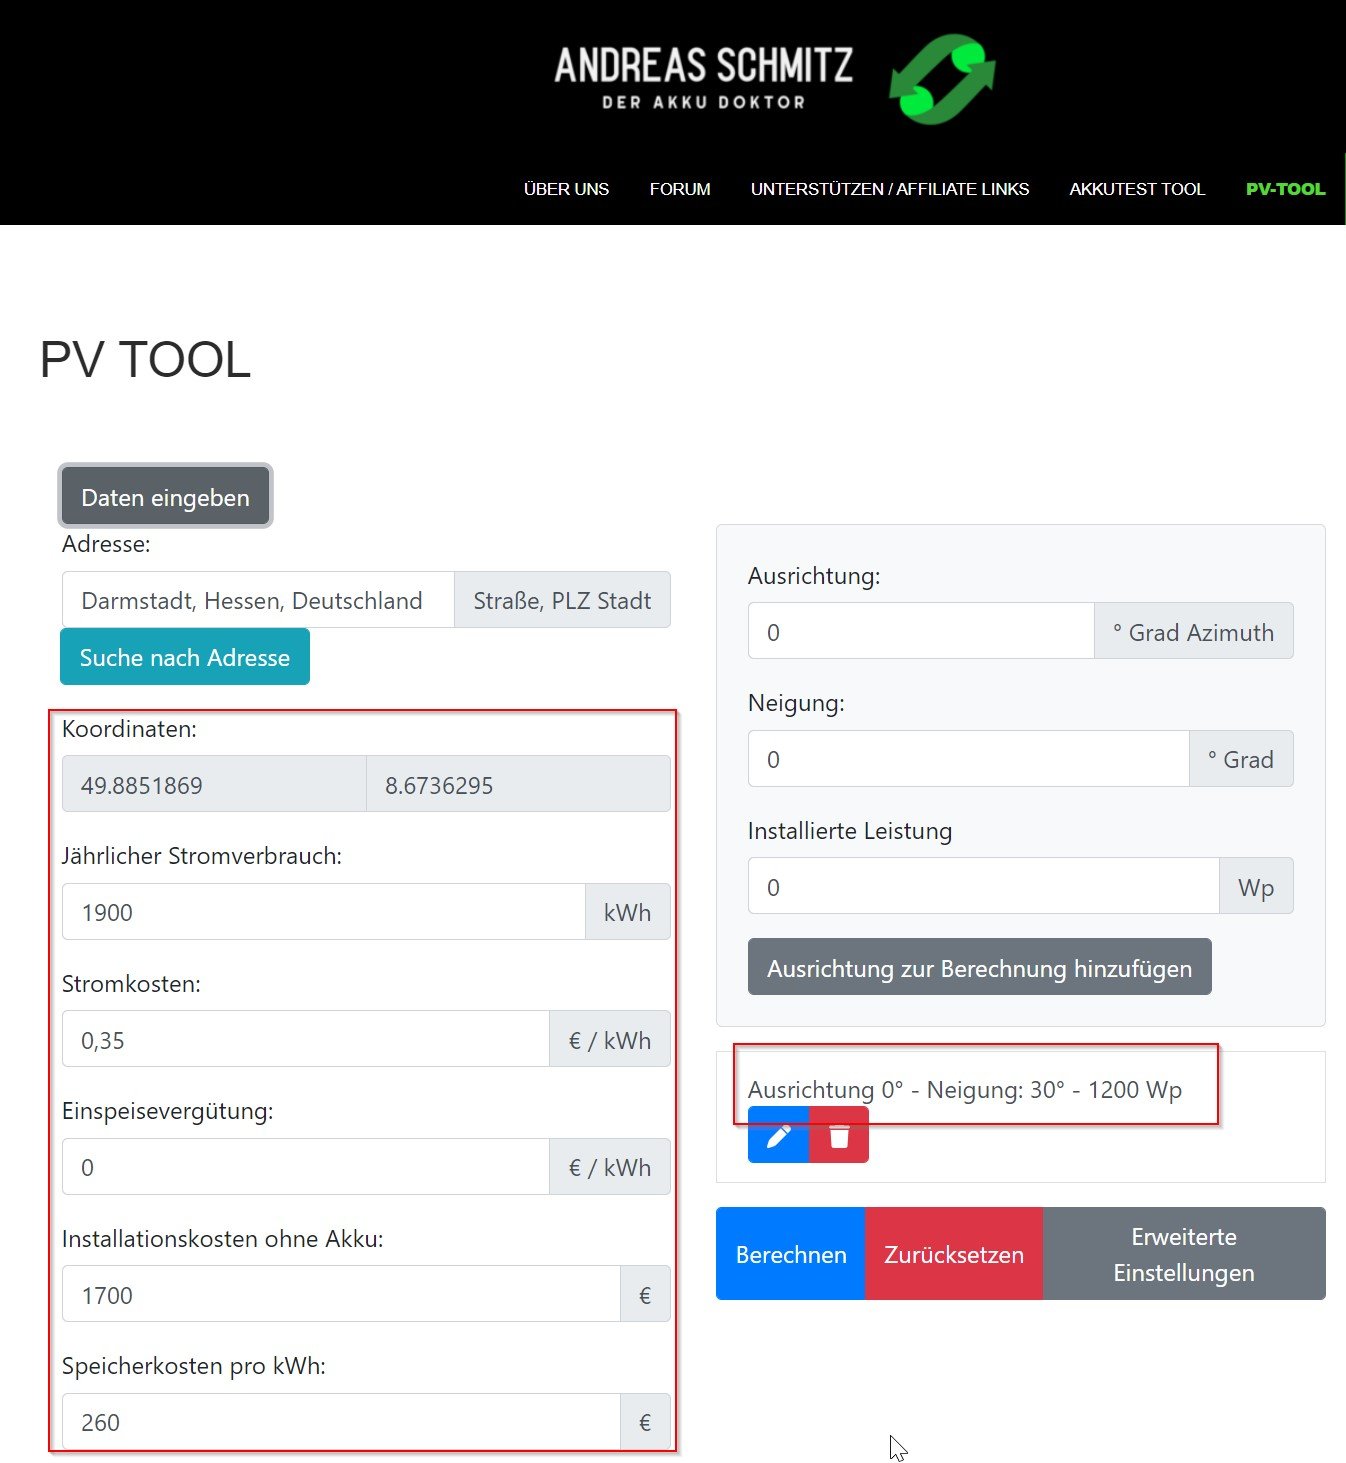Focus the Adresse input field
Viewport: 1346px width, 1463px height.
click(258, 600)
